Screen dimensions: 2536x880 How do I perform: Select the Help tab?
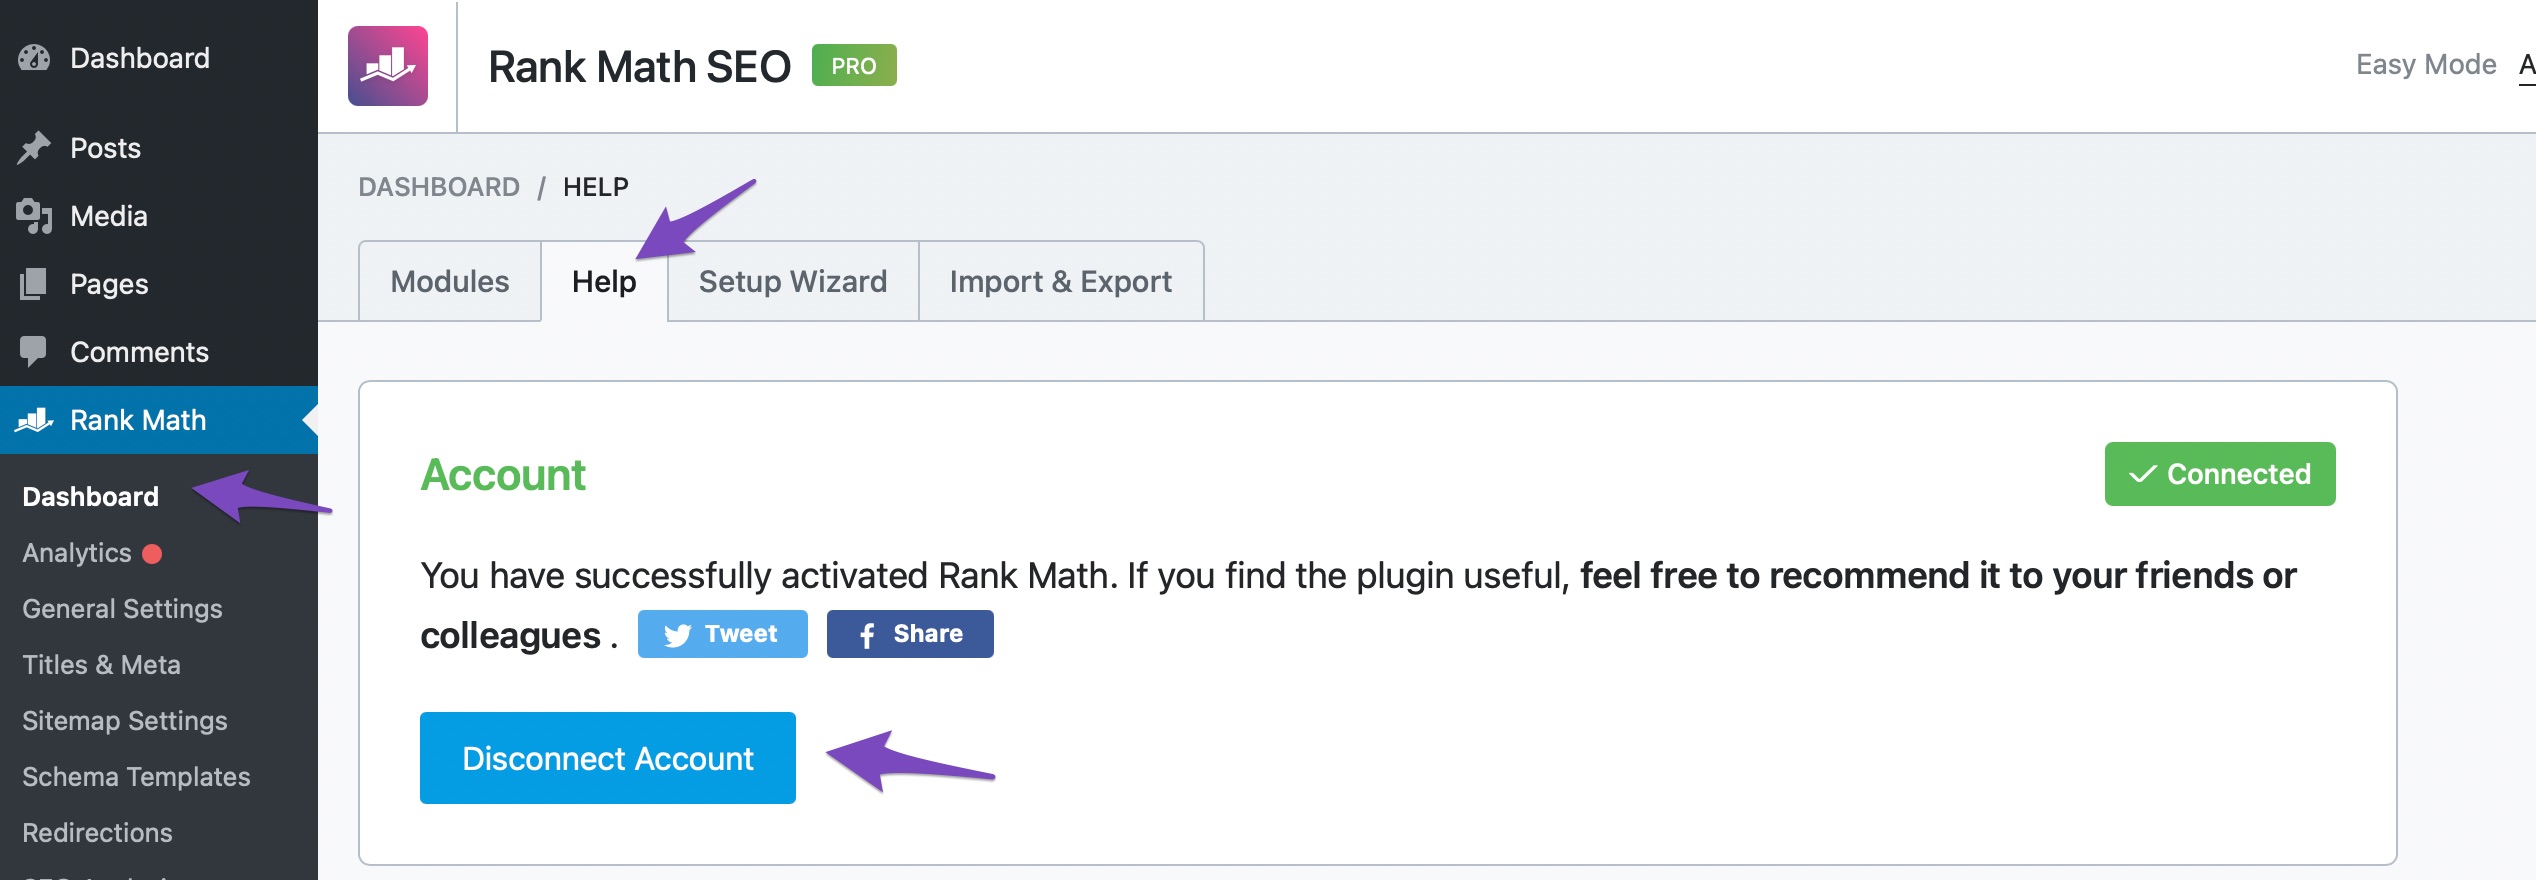pos(604,281)
